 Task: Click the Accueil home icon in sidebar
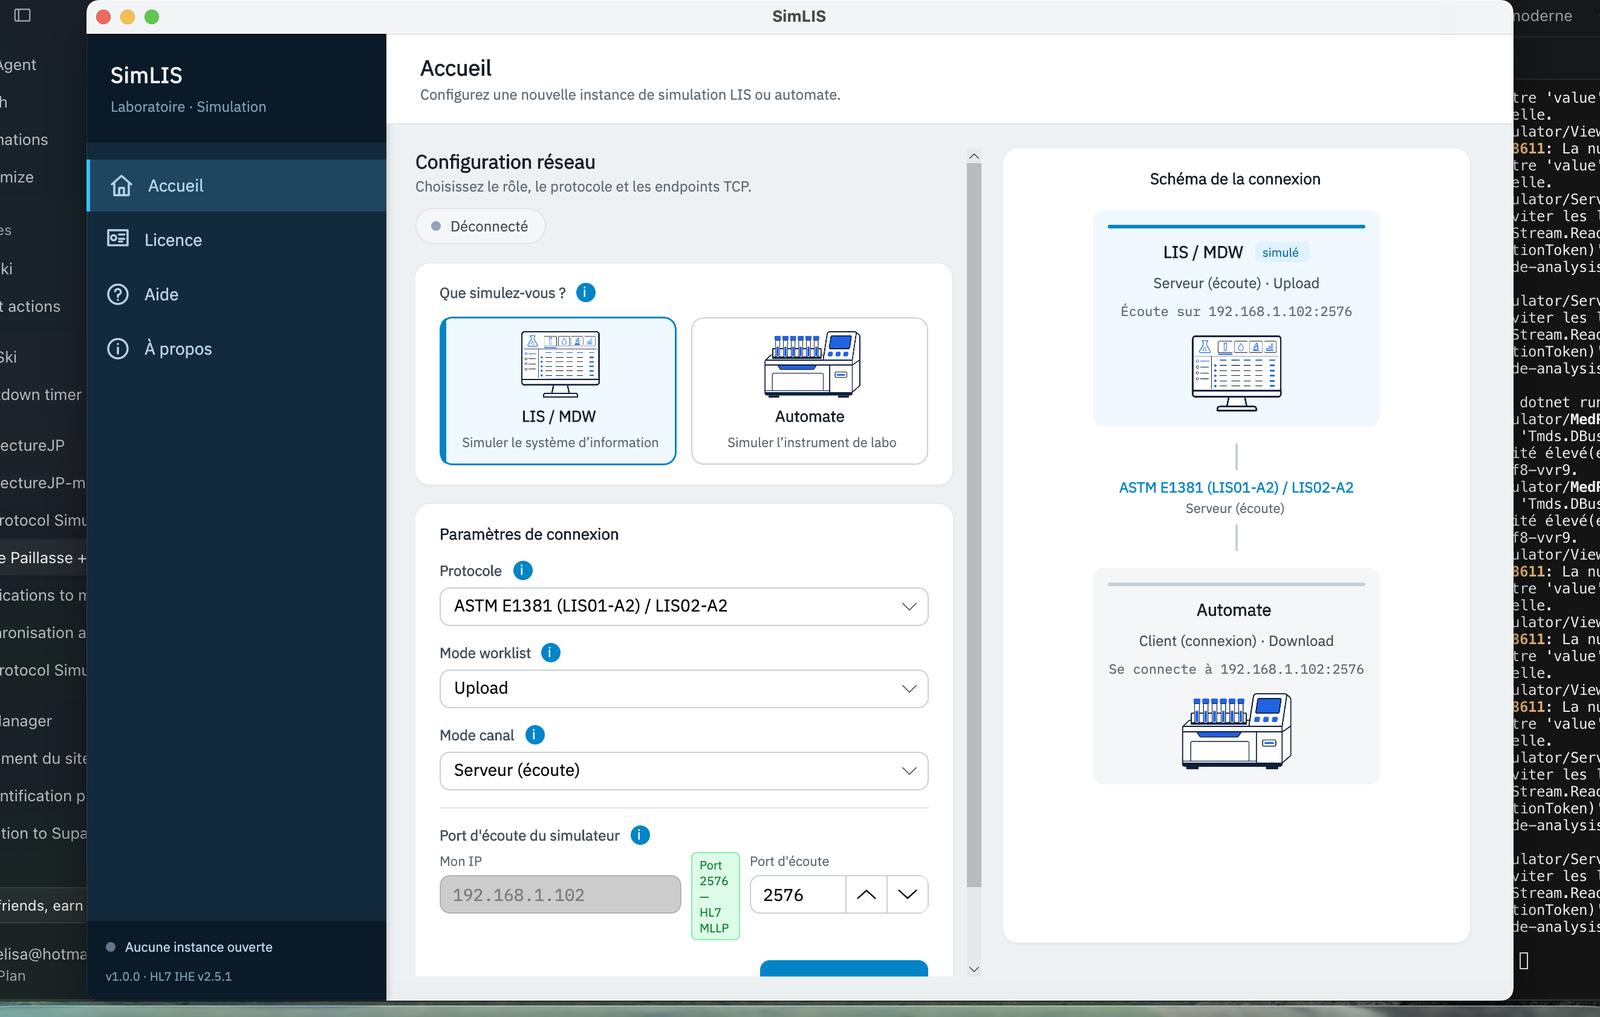pos(121,186)
